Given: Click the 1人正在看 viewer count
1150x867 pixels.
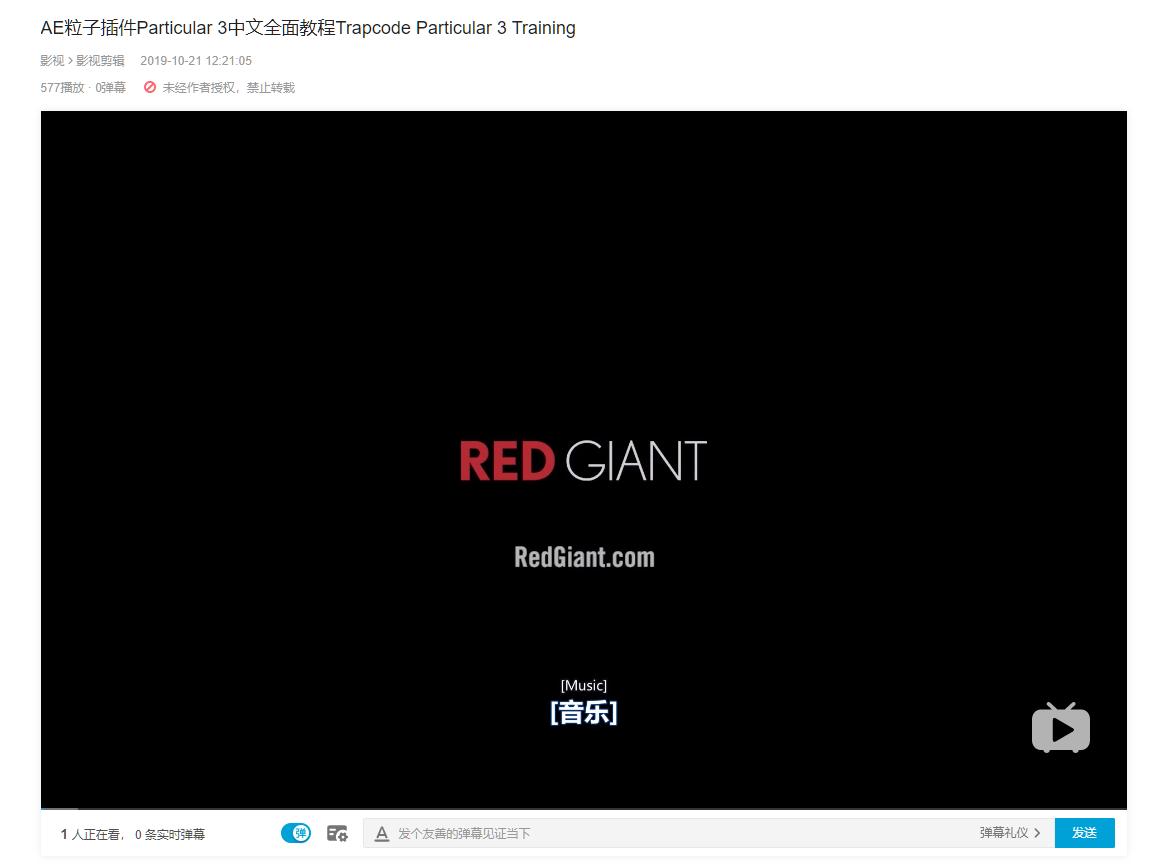Looking at the screenshot, I should pyautogui.click(x=92, y=834).
